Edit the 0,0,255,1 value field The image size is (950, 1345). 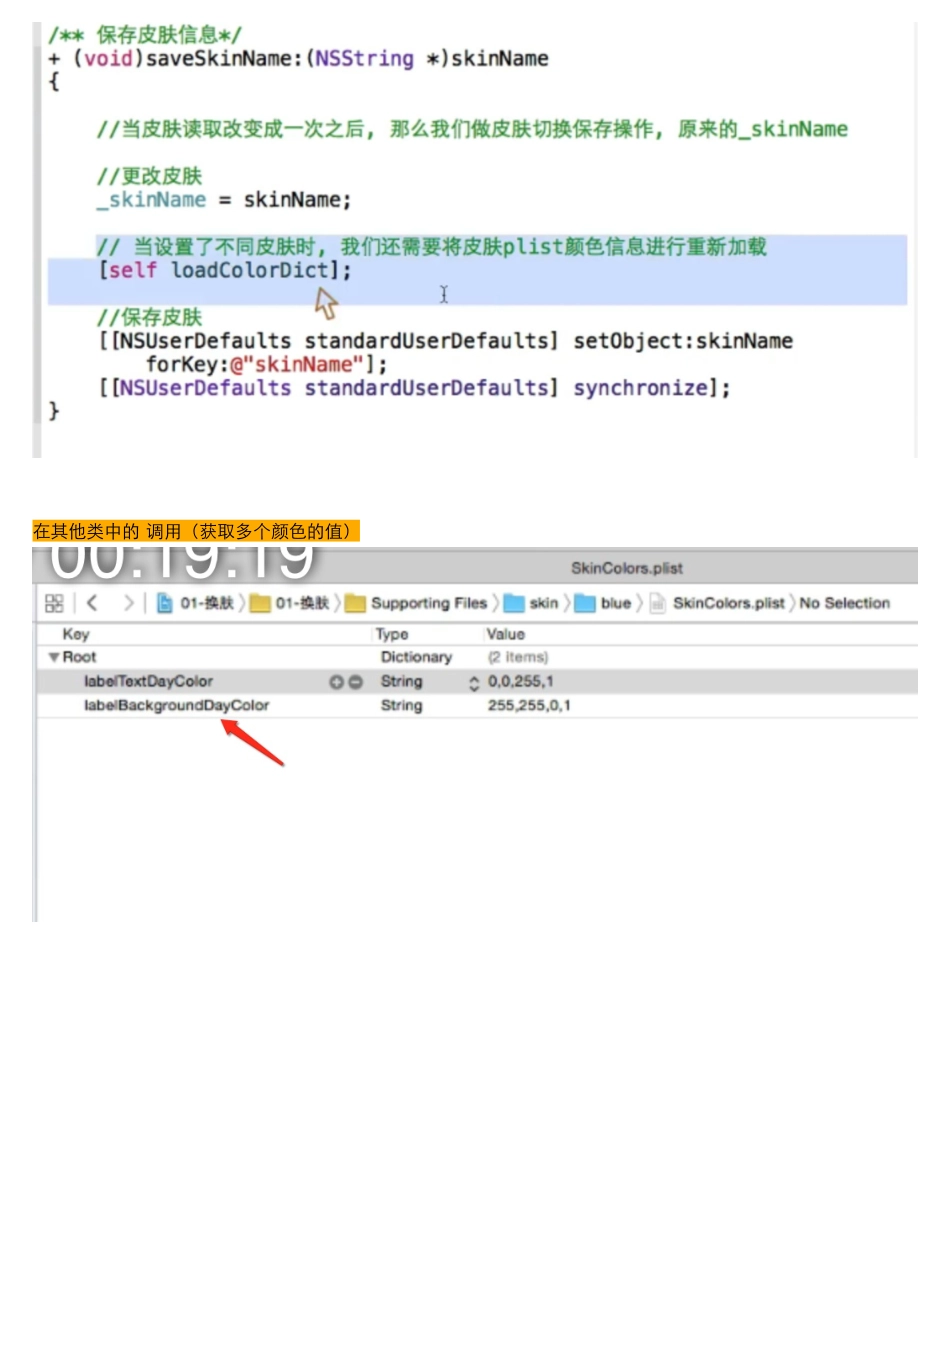point(520,682)
